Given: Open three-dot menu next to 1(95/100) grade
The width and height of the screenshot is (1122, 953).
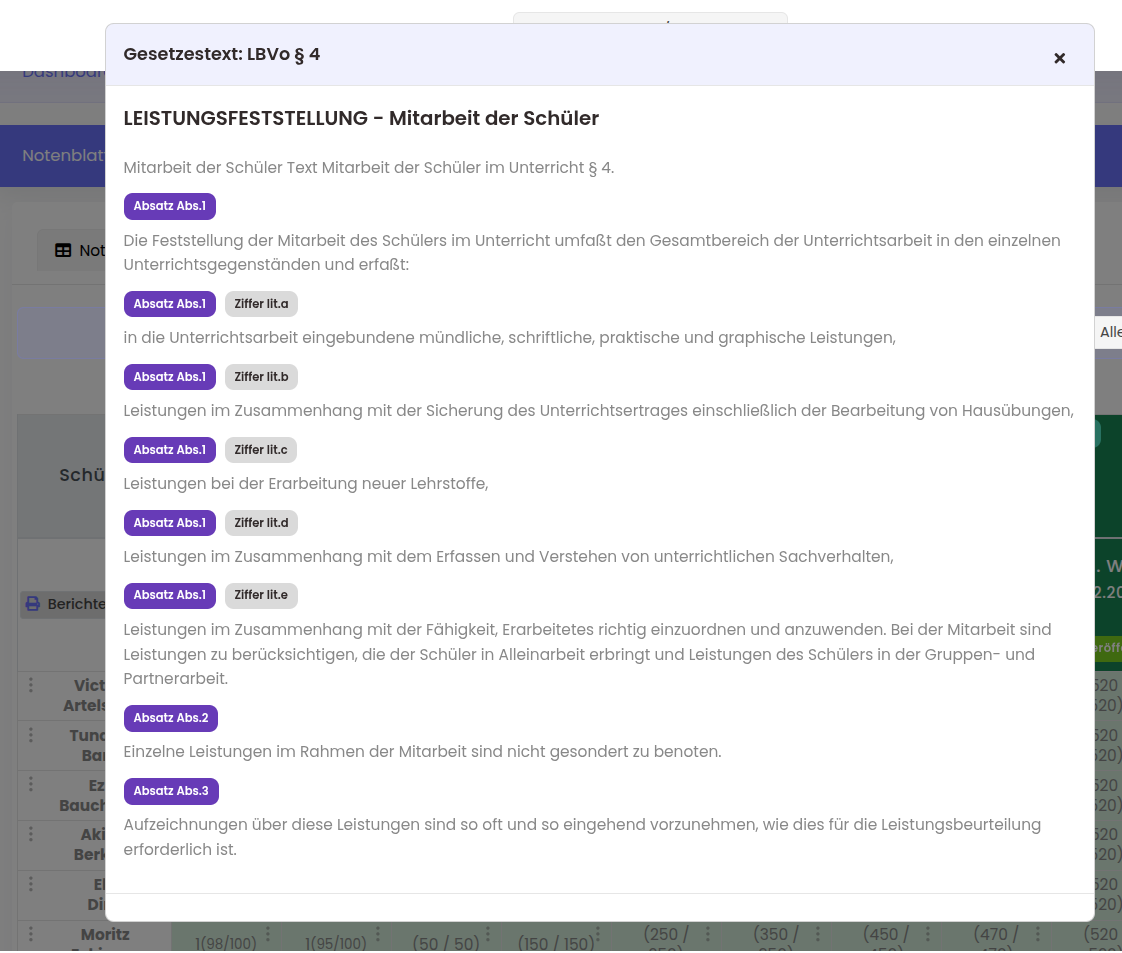Looking at the screenshot, I should point(378,934).
